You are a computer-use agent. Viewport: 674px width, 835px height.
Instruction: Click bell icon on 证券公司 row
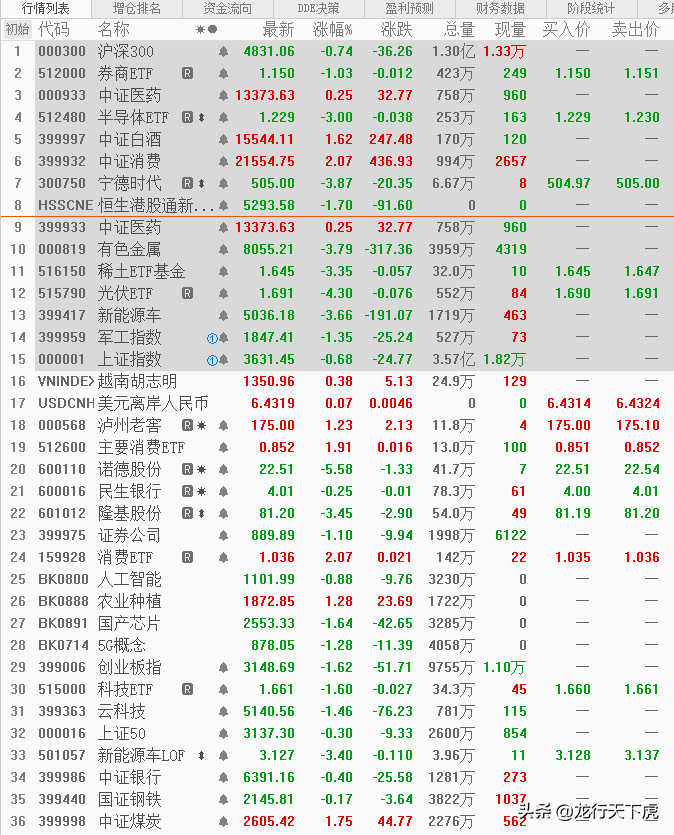coord(224,535)
